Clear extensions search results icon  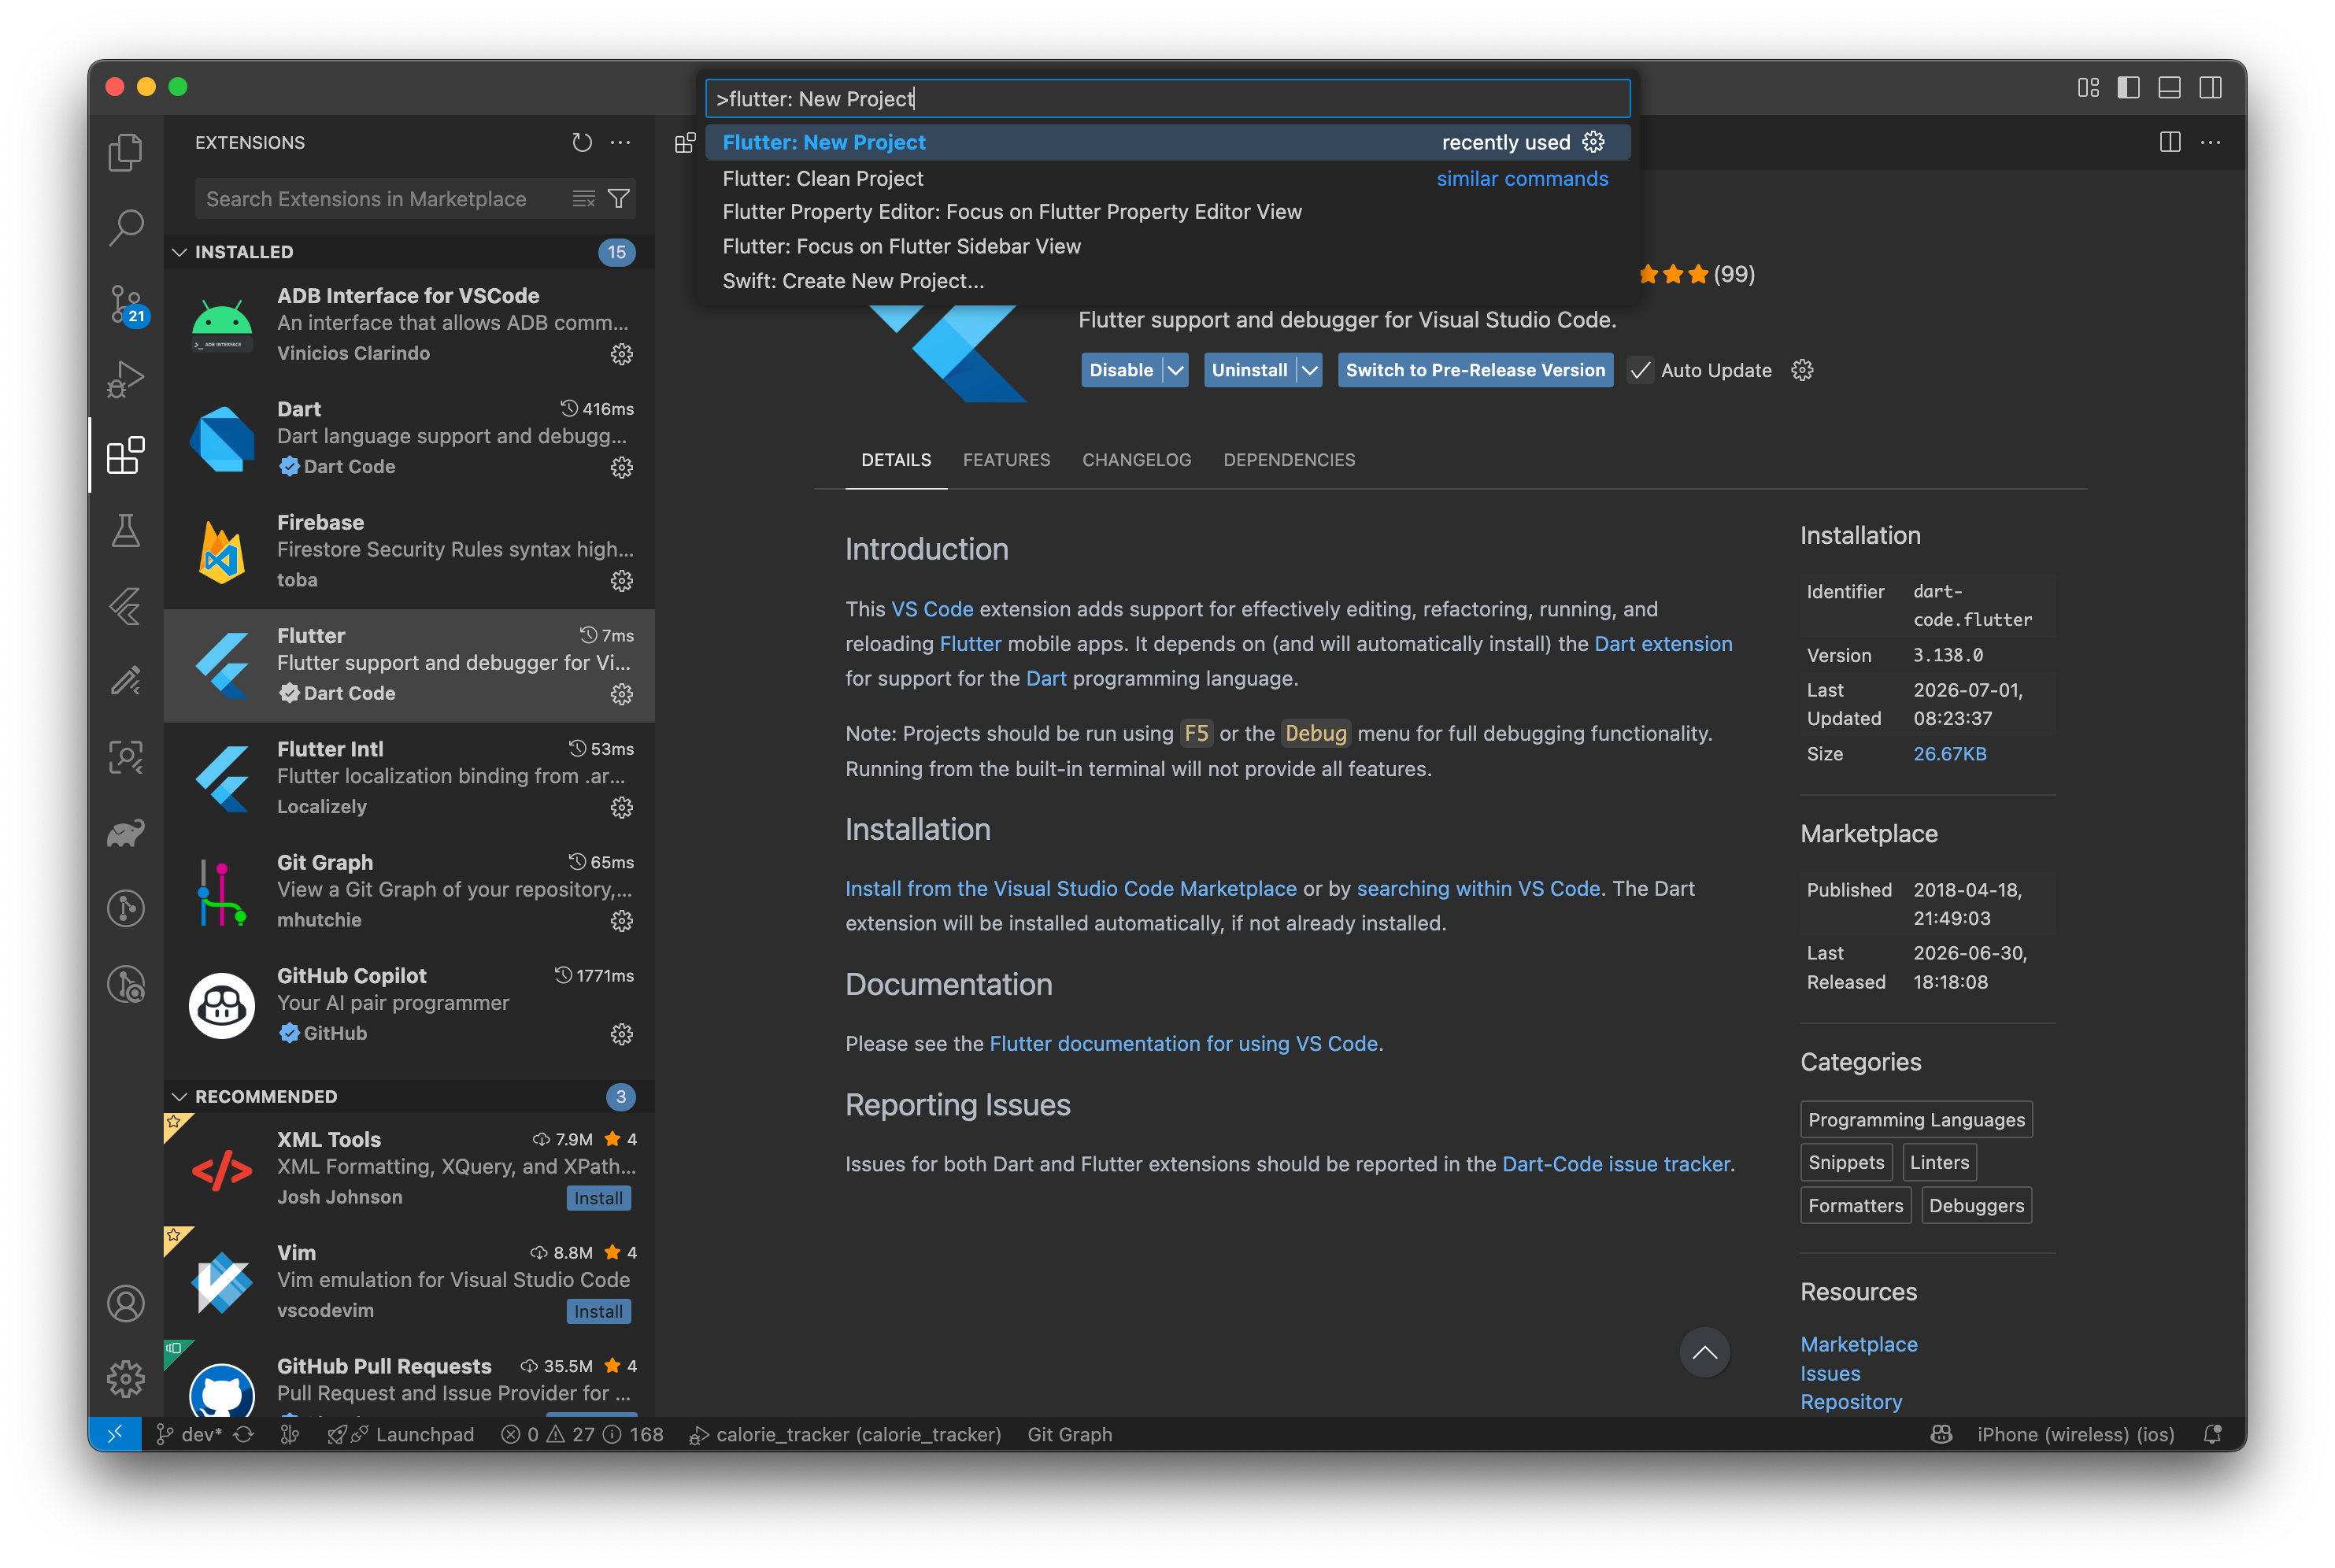pyautogui.click(x=584, y=199)
